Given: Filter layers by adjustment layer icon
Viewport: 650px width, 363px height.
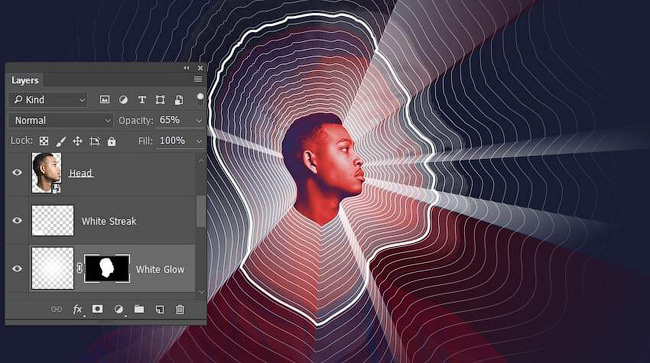Looking at the screenshot, I should click(123, 99).
